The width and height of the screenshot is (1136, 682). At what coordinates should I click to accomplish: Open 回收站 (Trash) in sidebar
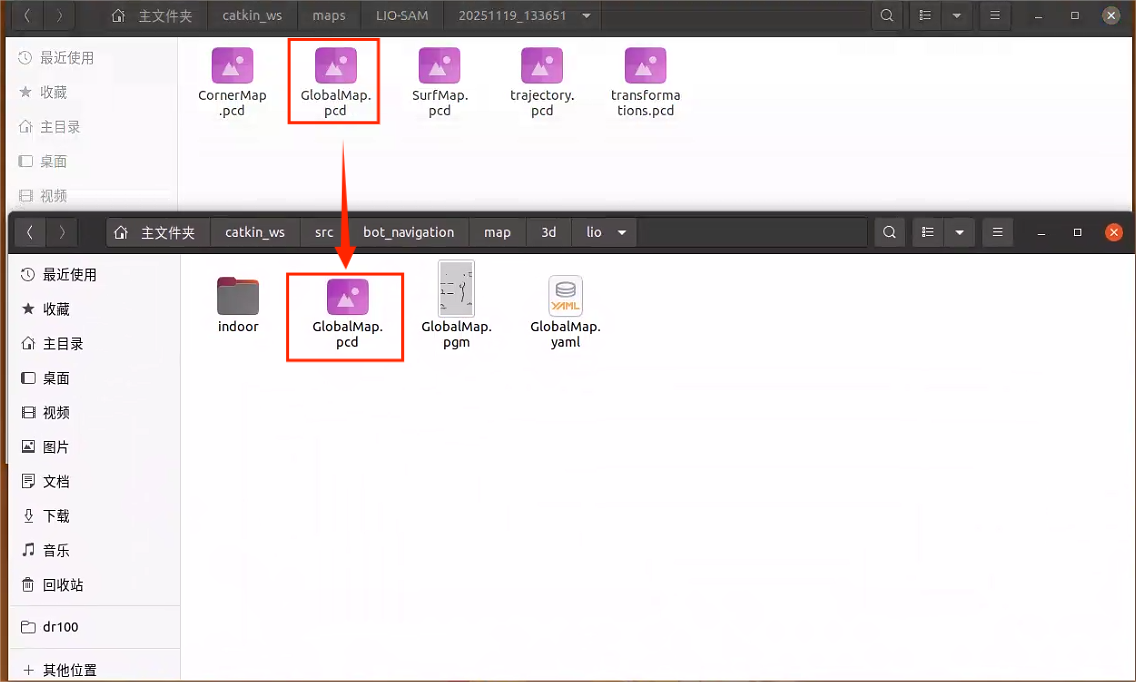tap(63, 585)
